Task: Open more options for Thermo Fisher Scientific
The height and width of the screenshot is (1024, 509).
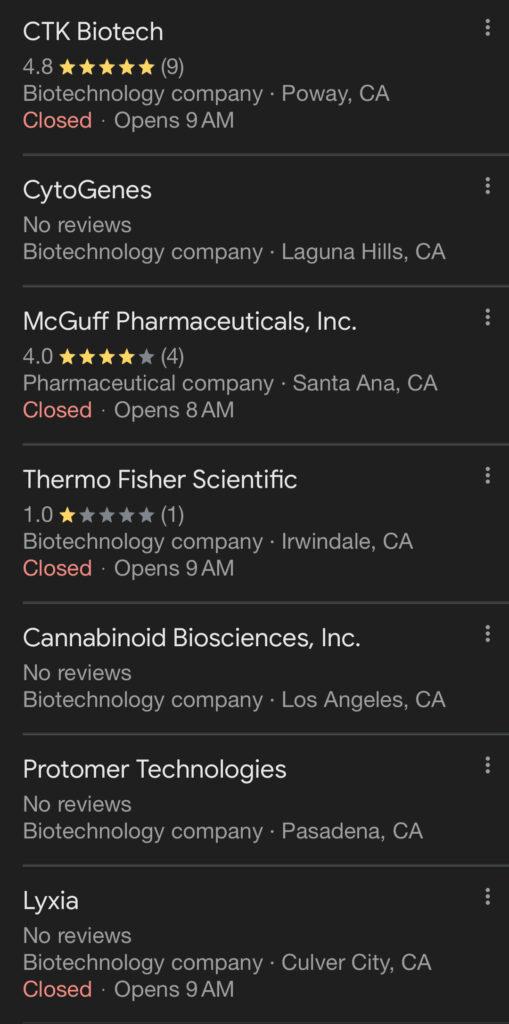Action: point(487,475)
